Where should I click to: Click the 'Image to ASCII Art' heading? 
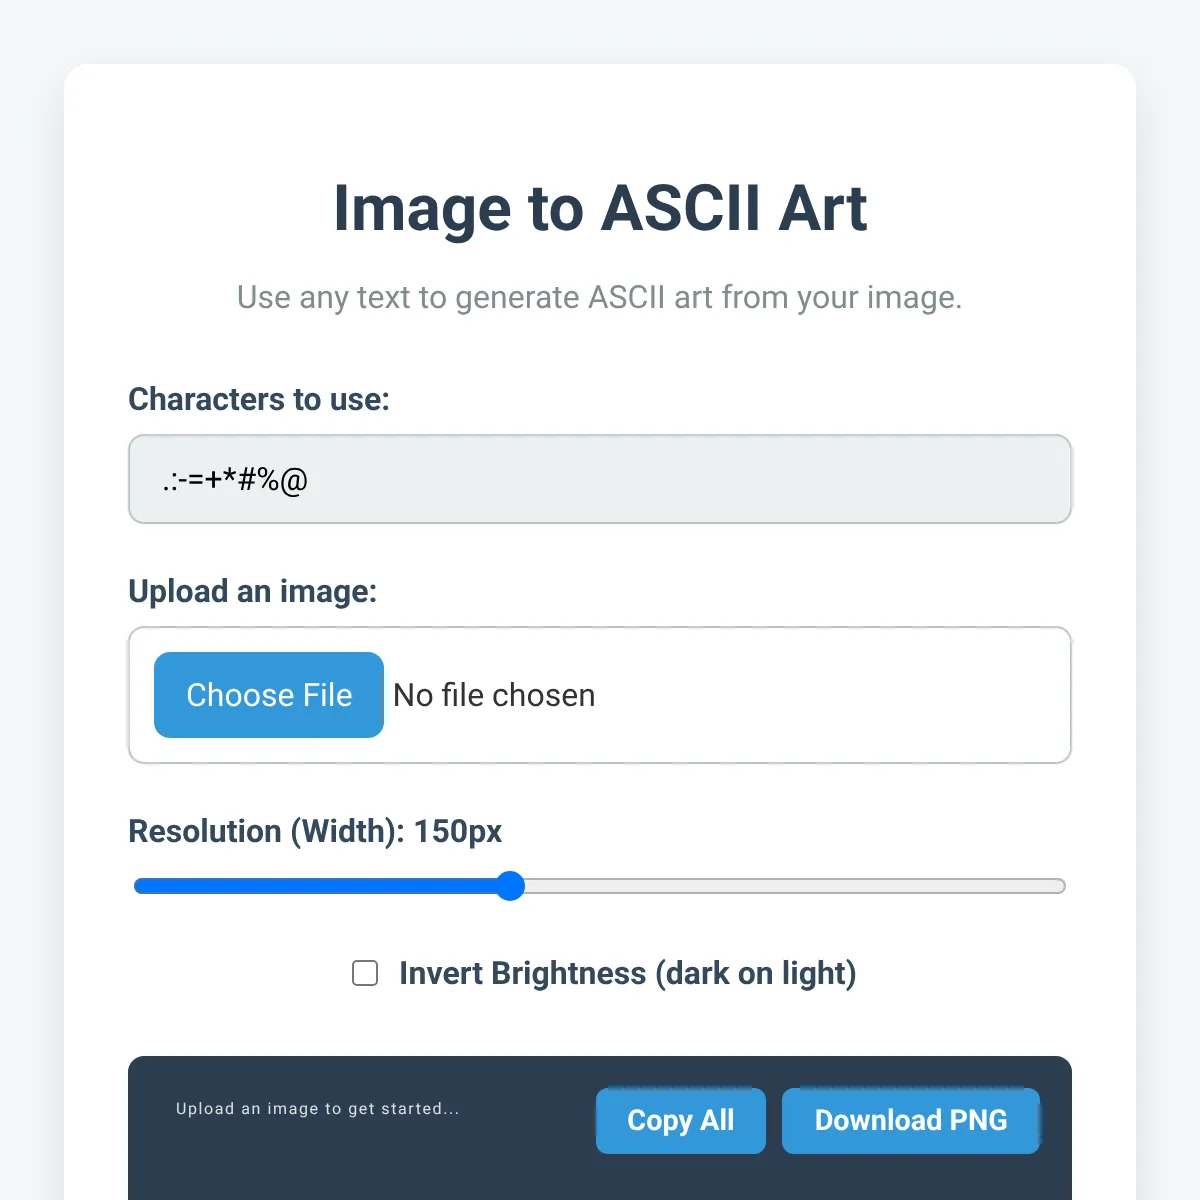(600, 208)
